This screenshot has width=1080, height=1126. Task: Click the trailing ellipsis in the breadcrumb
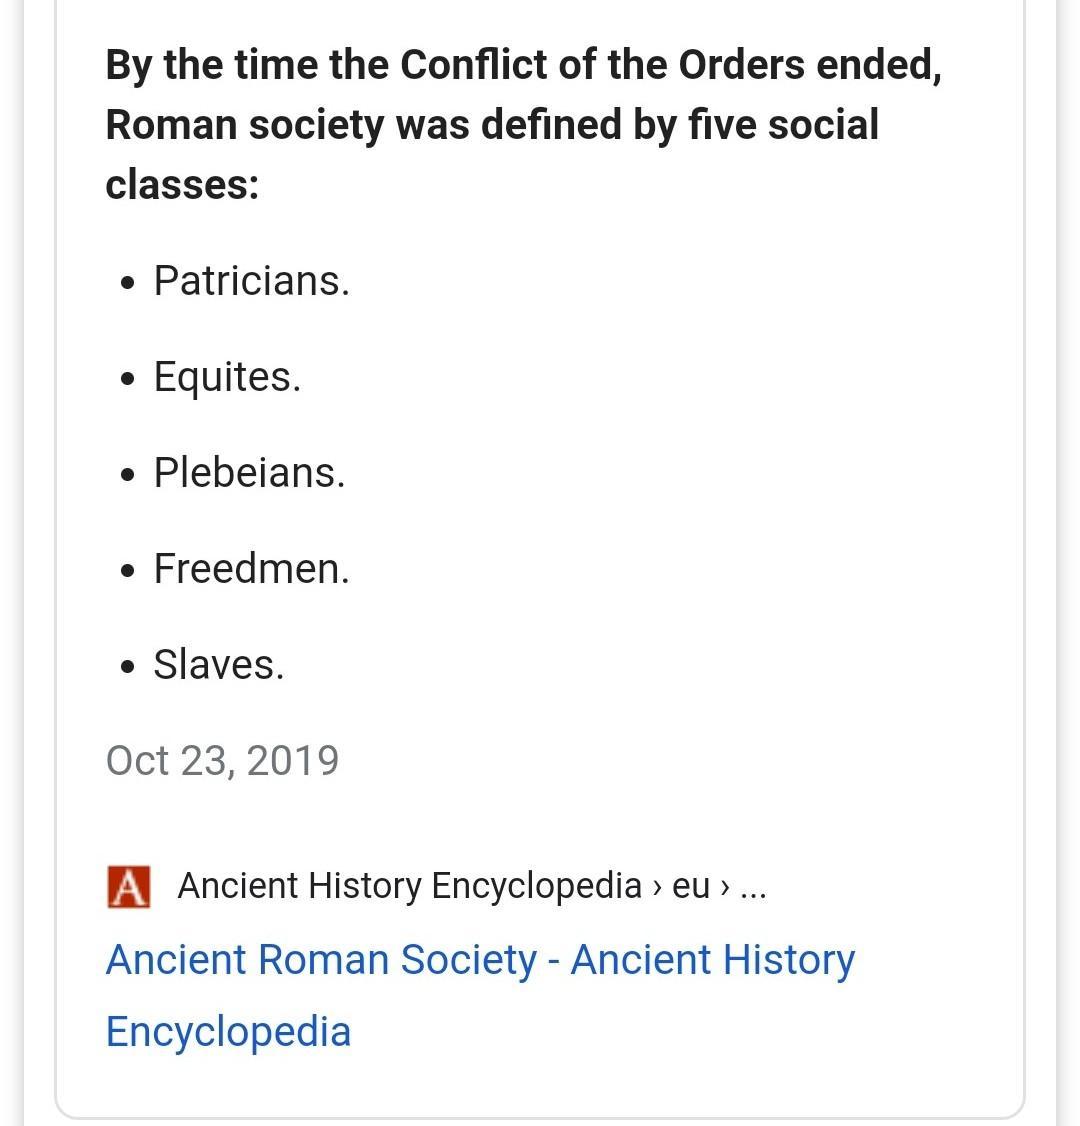[753, 890]
